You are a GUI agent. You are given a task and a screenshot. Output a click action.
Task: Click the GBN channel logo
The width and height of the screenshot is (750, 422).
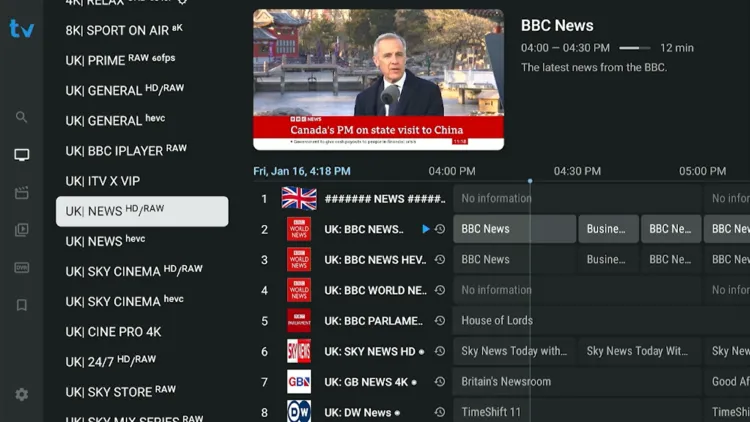coord(299,382)
